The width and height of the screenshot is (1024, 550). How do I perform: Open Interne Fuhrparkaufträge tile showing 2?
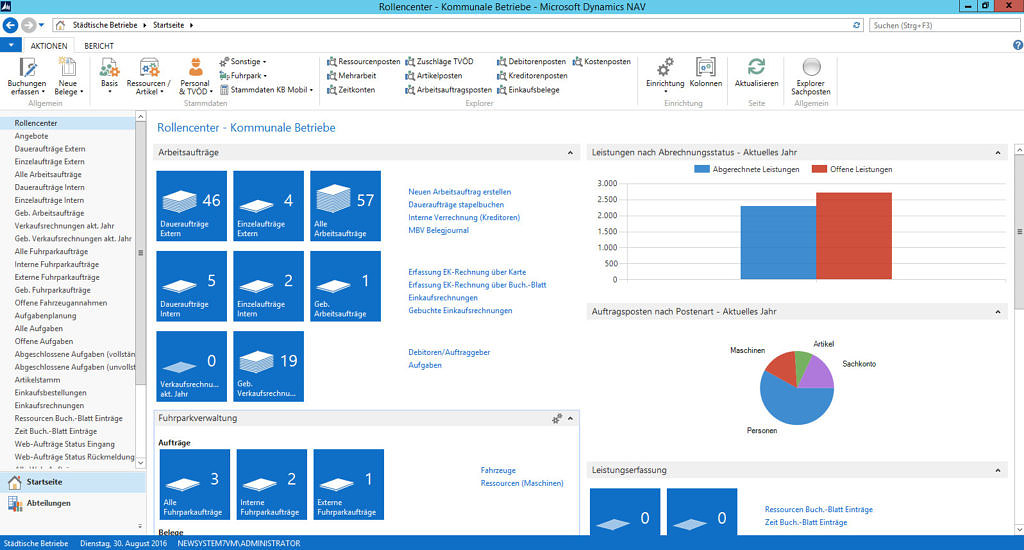click(x=272, y=485)
